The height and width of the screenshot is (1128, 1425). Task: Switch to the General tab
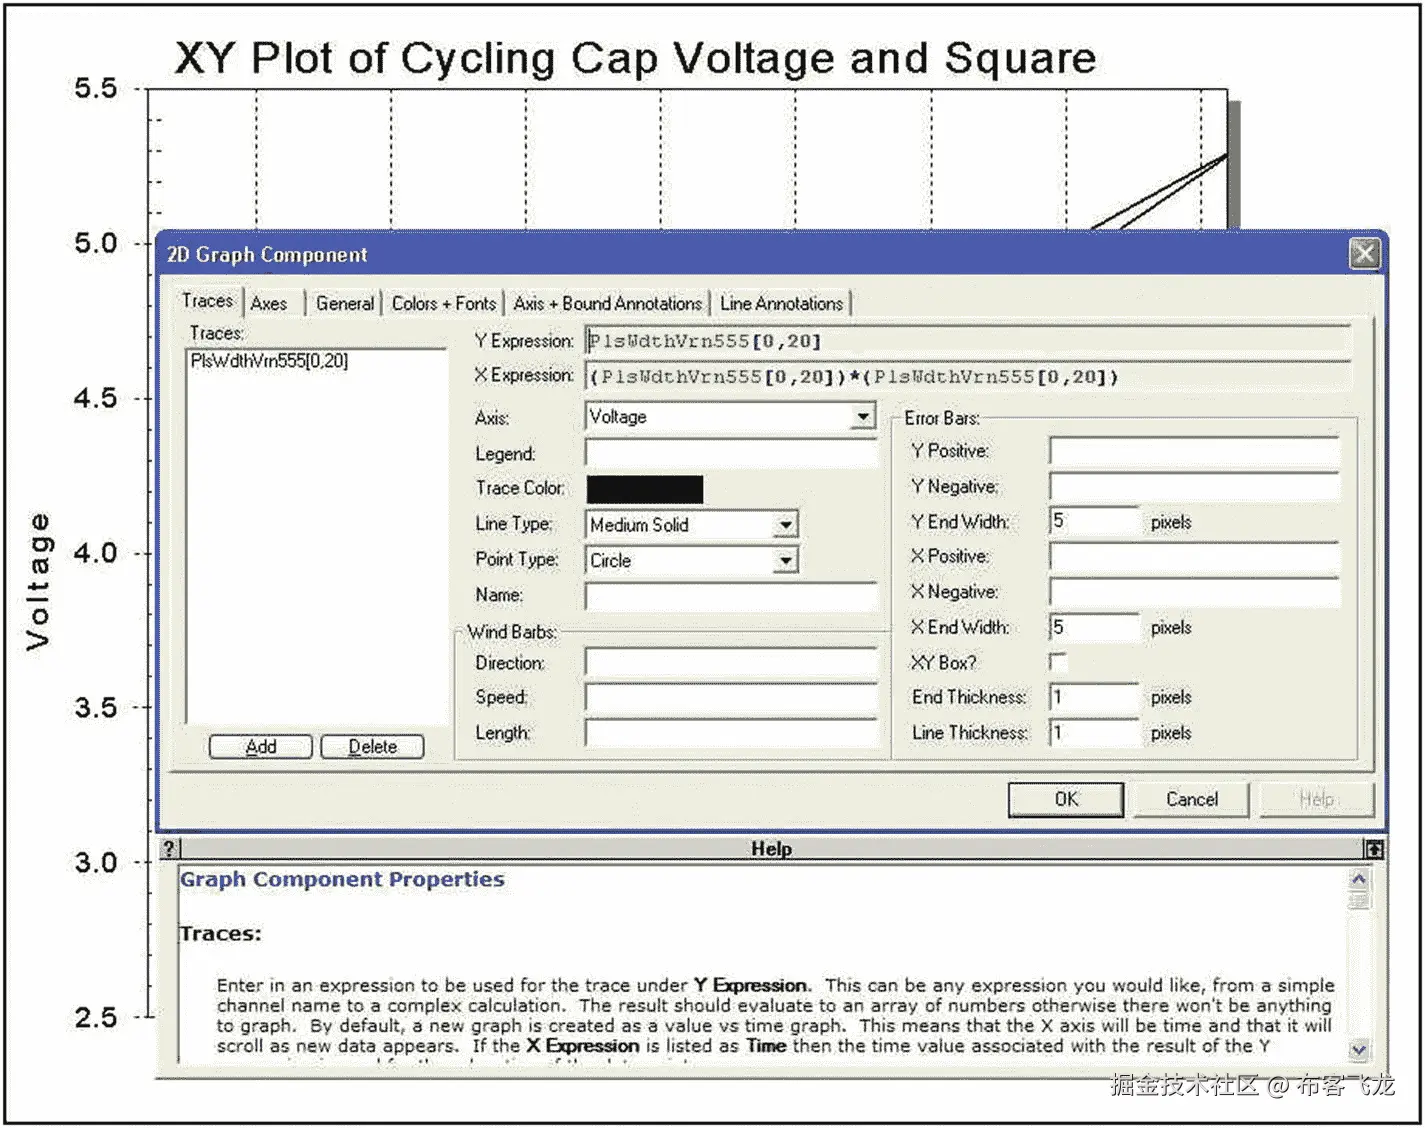(344, 303)
